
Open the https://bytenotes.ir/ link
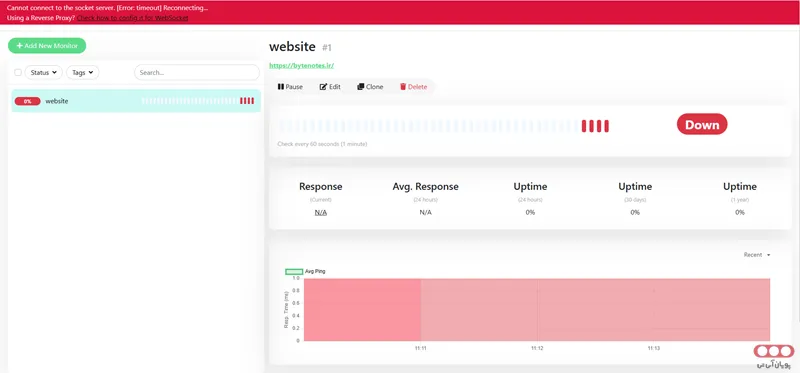pos(302,65)
